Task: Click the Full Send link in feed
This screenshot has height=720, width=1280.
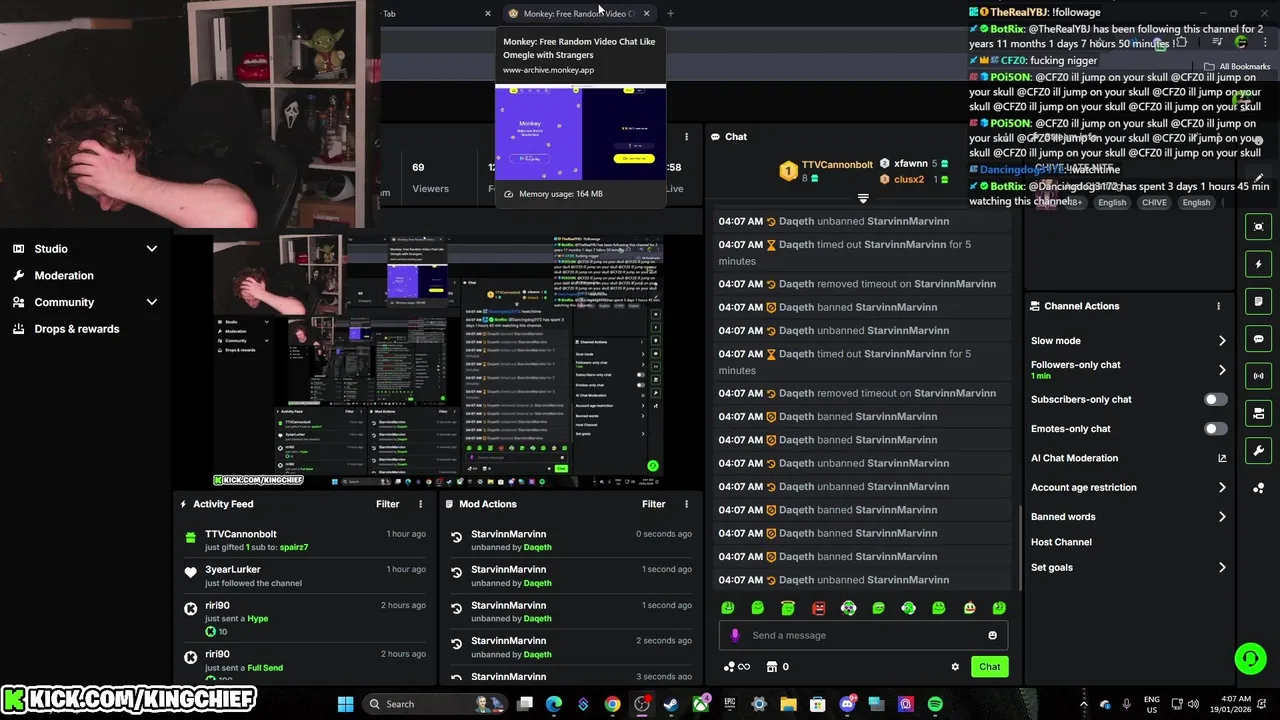Action: pyautogui.click(x=265, y=667)
